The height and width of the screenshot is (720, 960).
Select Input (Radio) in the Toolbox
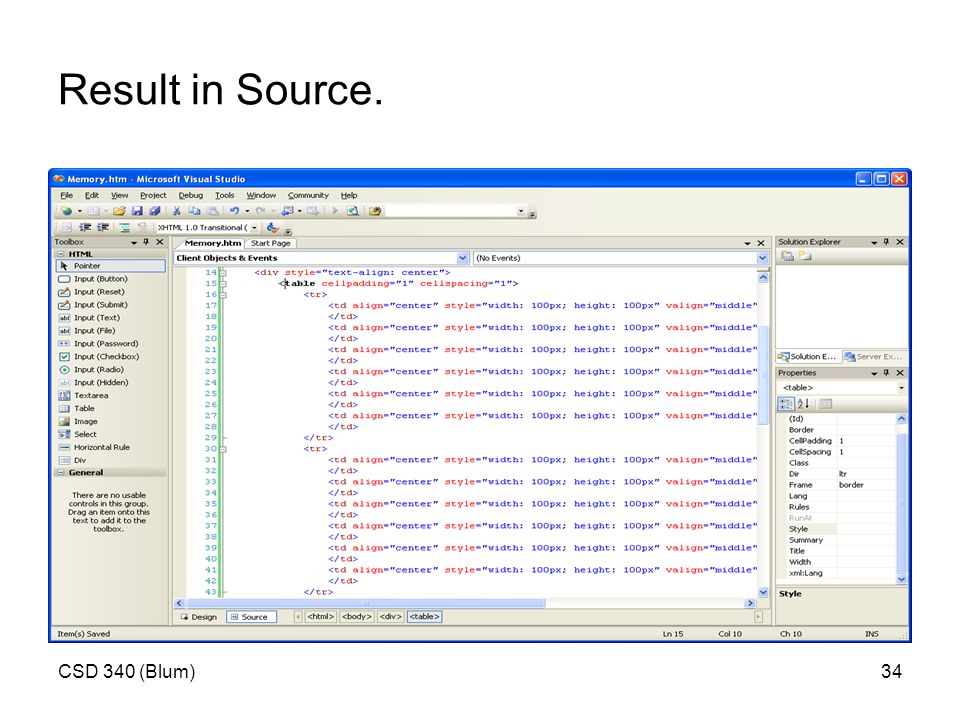click(x=110, y=370)
